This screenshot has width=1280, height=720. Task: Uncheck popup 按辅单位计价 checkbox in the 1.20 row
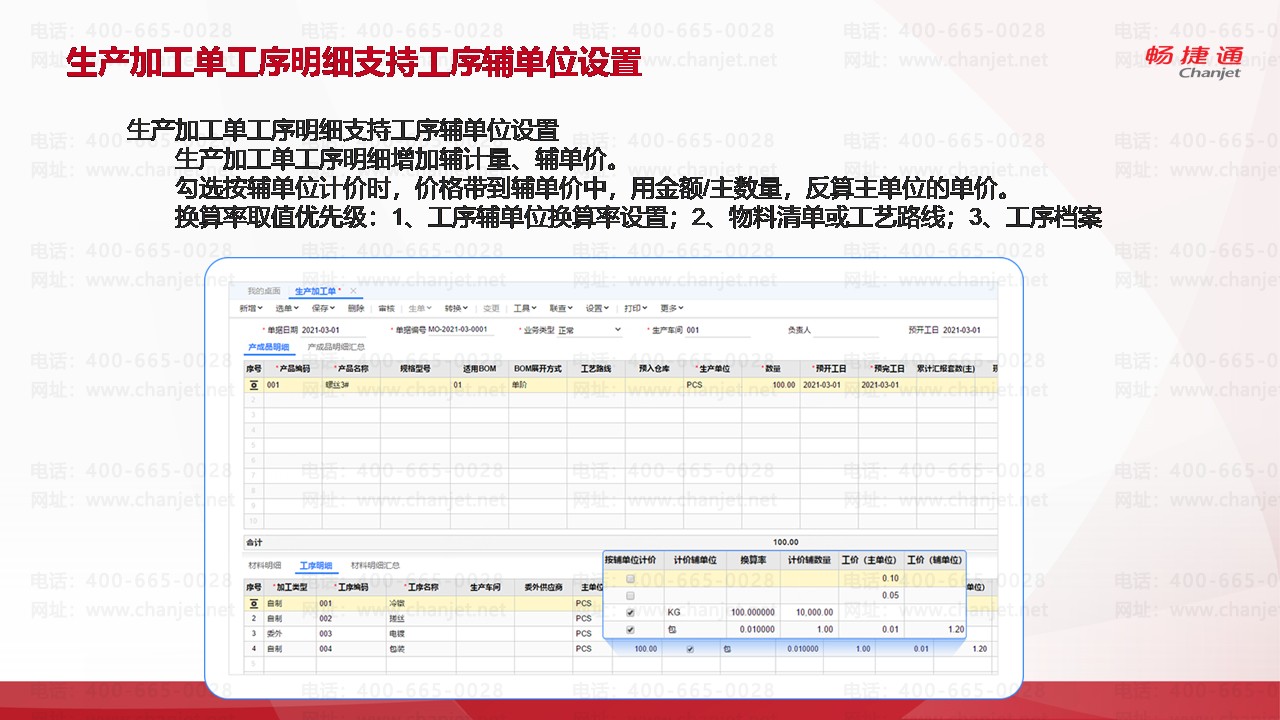[x=630, y=629]
